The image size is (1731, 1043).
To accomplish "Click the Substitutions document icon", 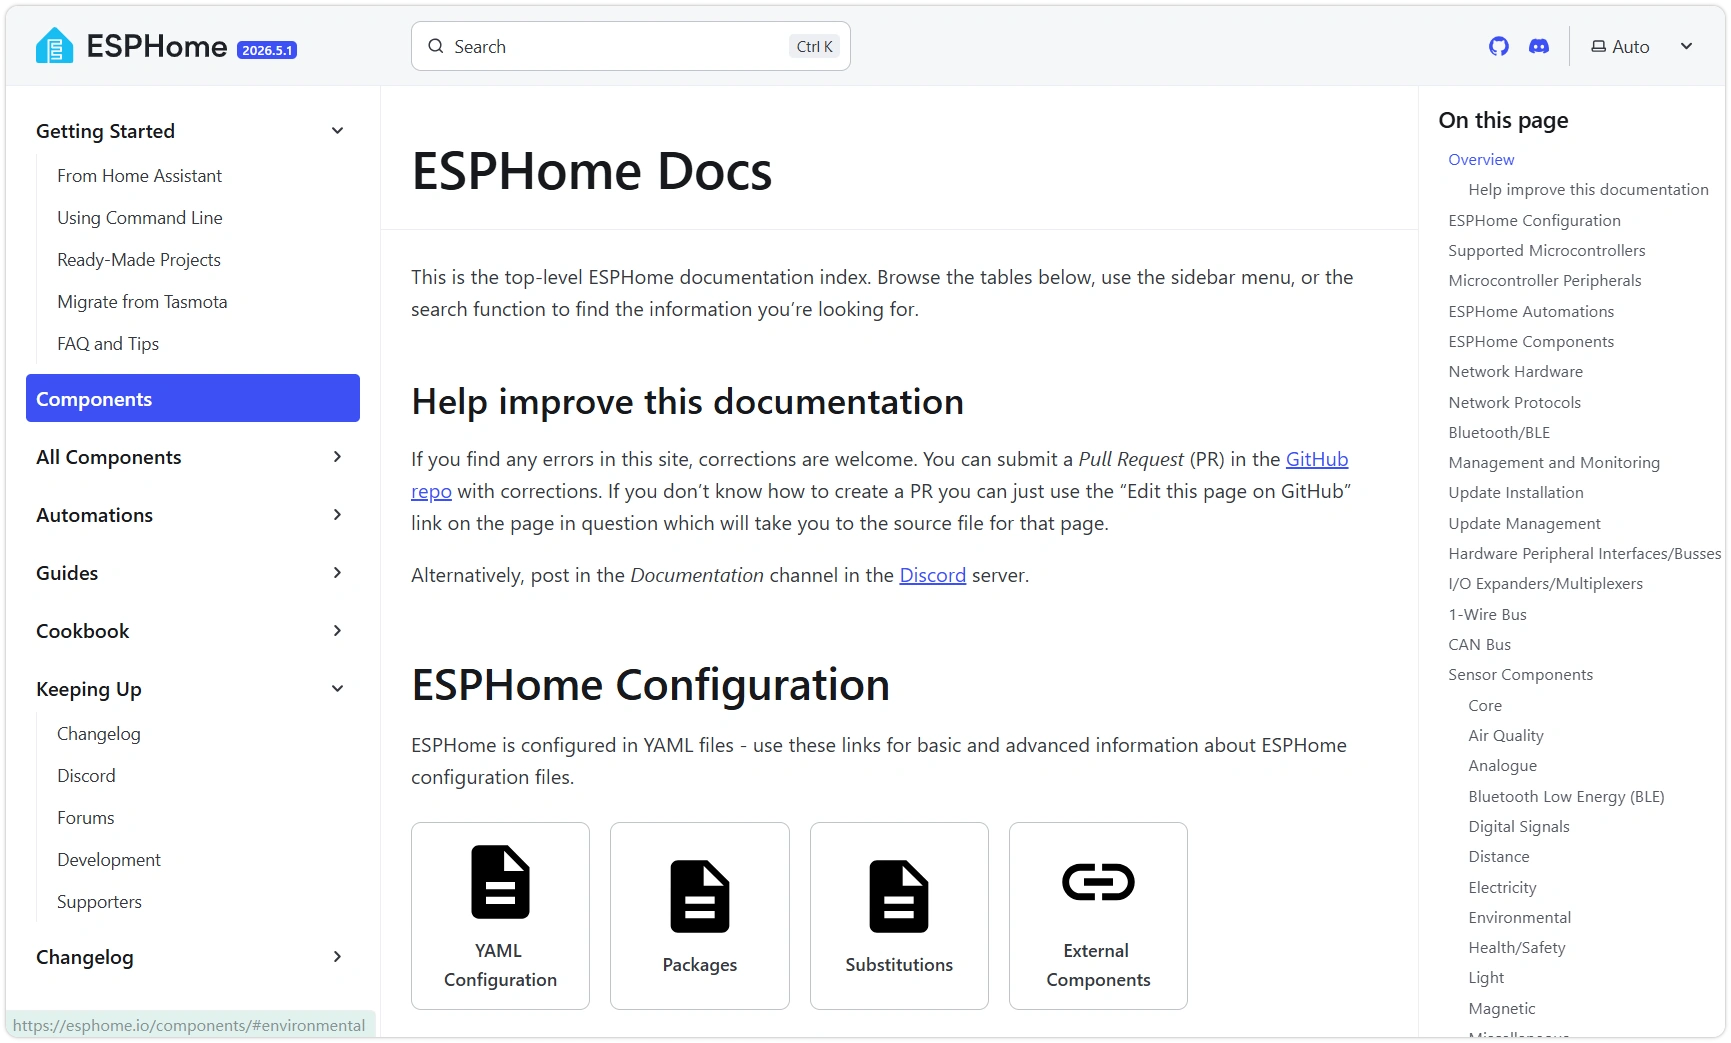I will point(899,896).
